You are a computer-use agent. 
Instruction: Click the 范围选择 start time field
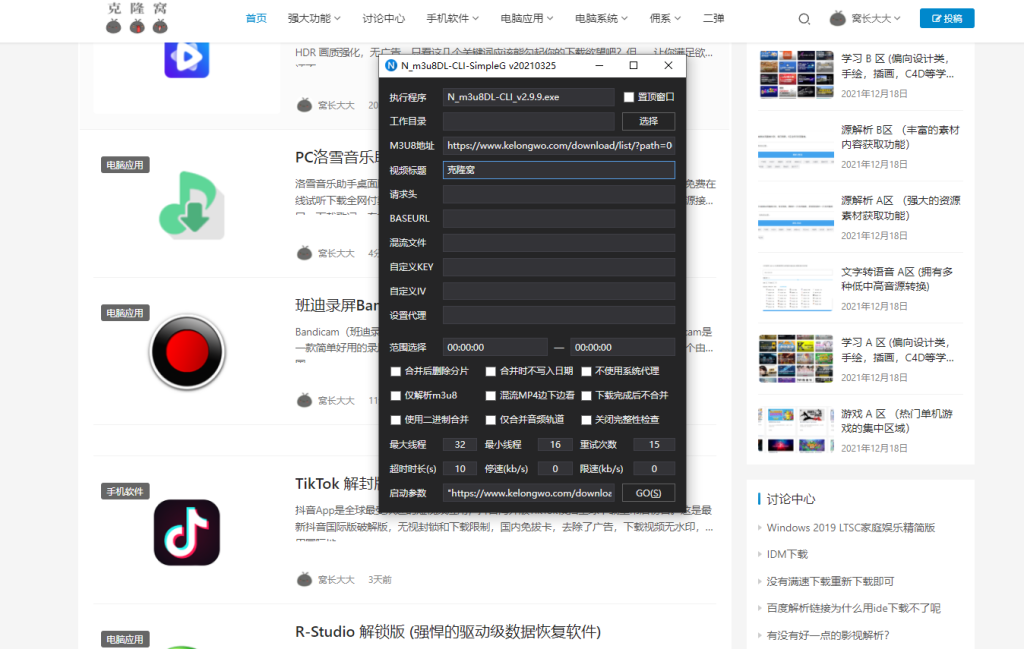(x=495, y=347)
